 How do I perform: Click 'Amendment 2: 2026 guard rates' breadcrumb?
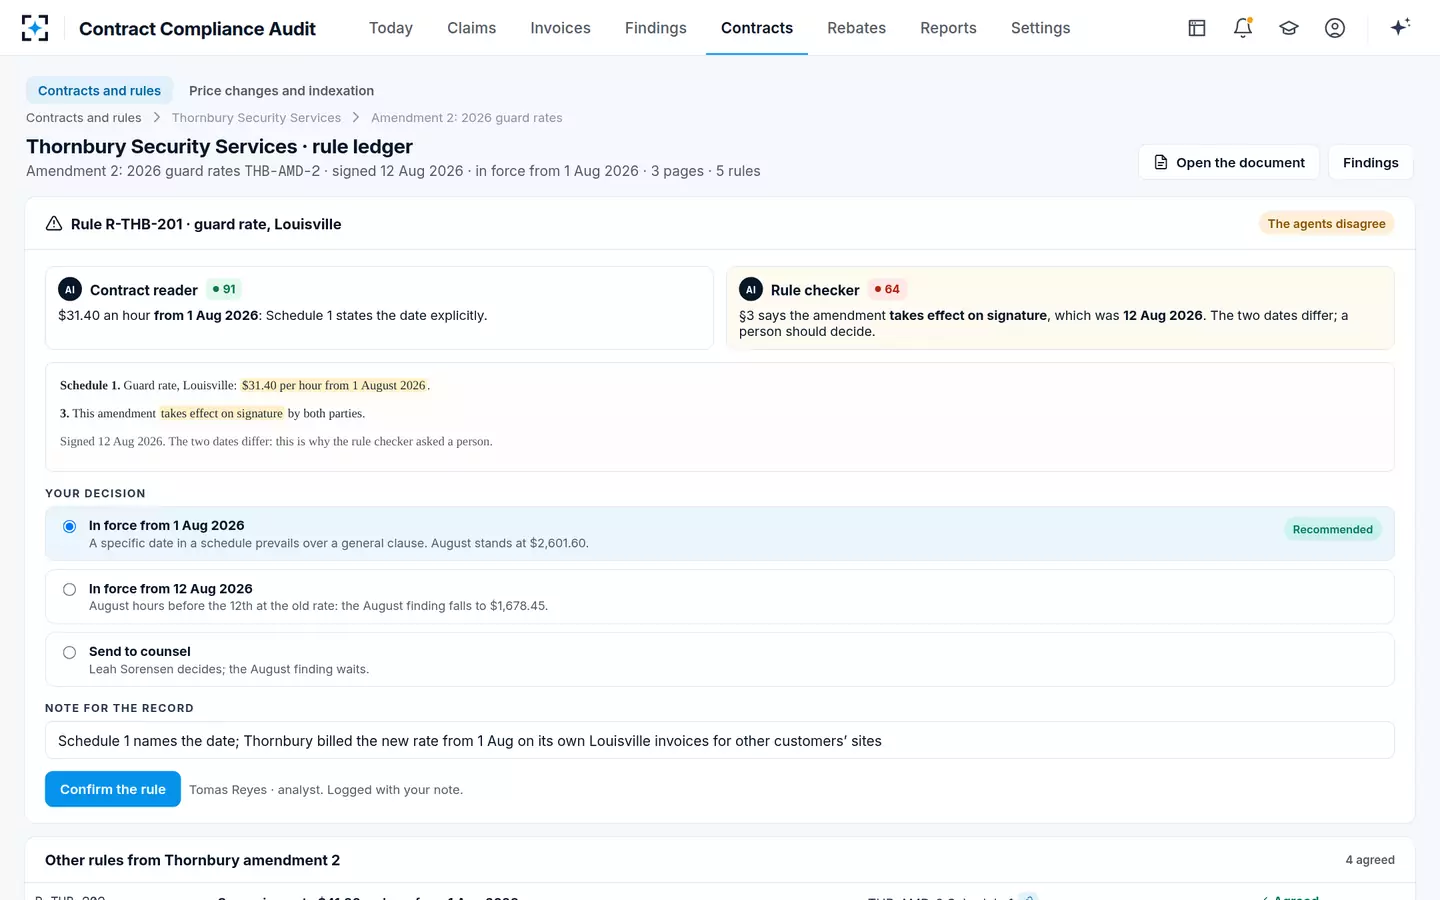click(x=467, y=118)
